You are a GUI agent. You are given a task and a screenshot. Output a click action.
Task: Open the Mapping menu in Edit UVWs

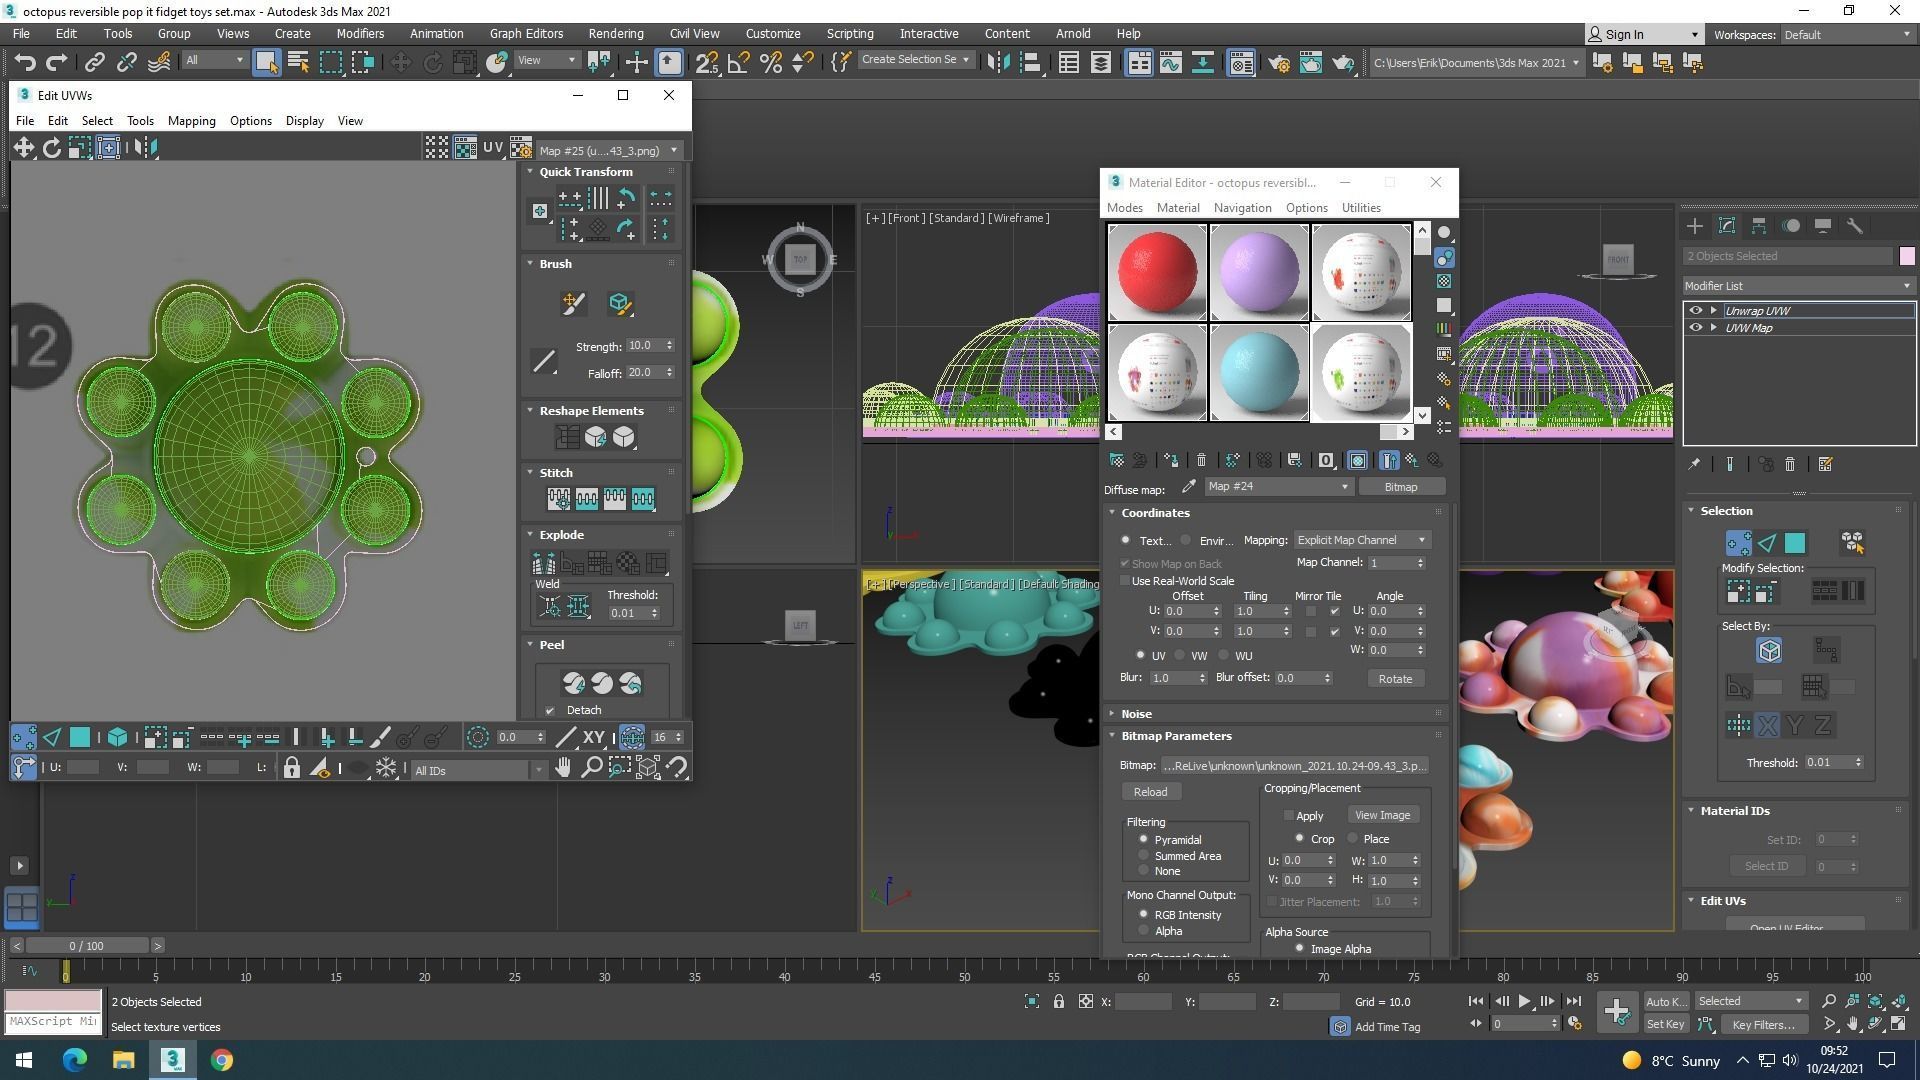191,121
